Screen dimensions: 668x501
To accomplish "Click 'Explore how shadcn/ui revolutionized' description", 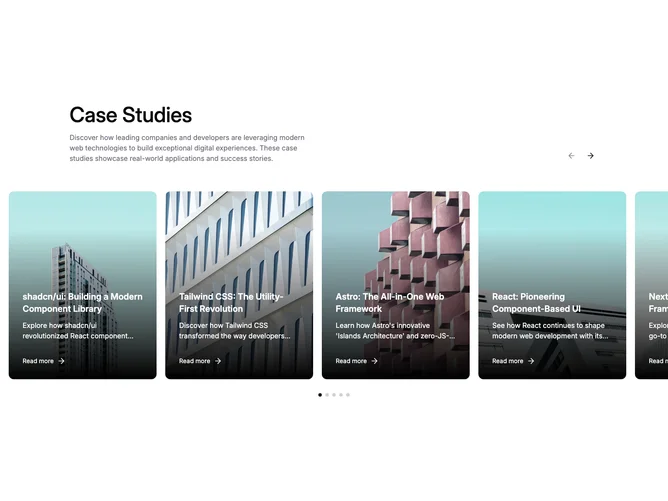I will (78, 331).
